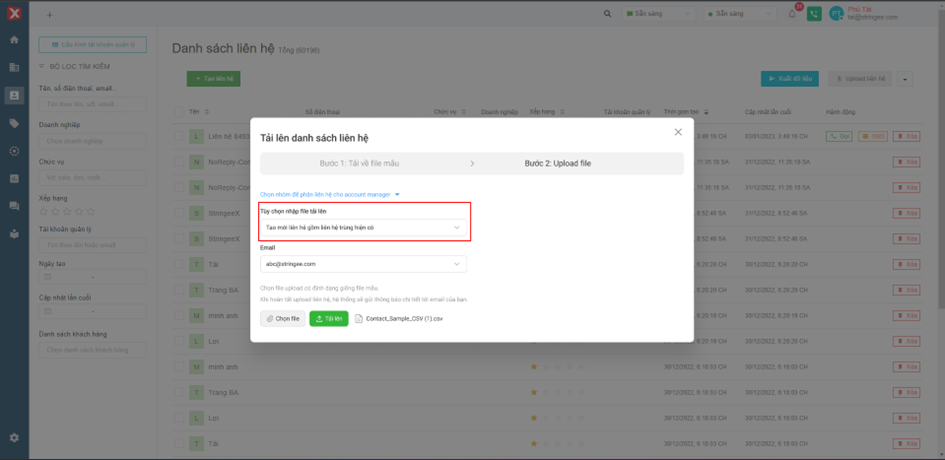Switch to 'Bước 1: Tải về file mẫu' step
Viewport: 945px width, 460px height.
pos(358,163)
